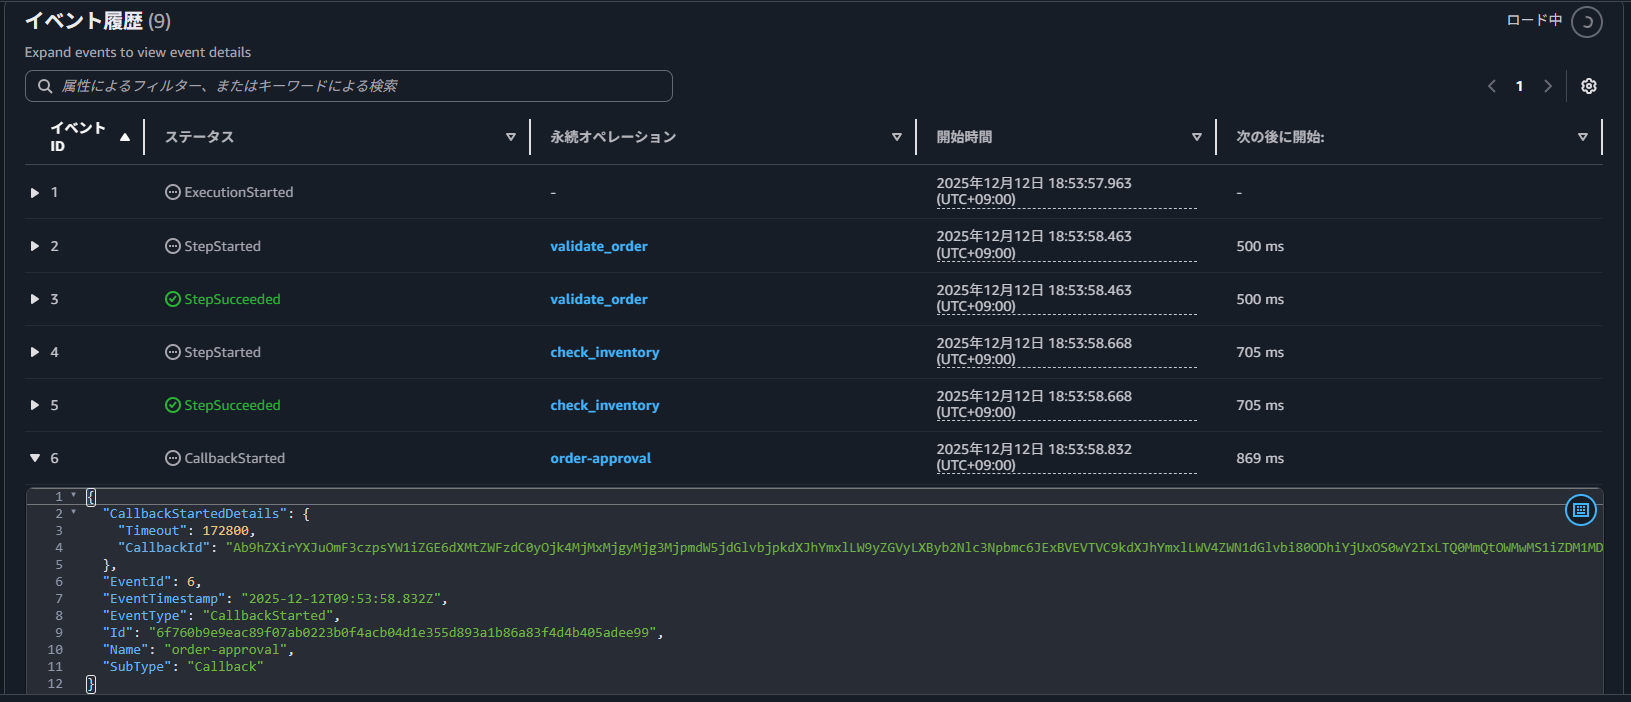This screenshot has width=1631, height=702.
Task: Click the JSON viewer copy icon
Action: coord(1580,510)
